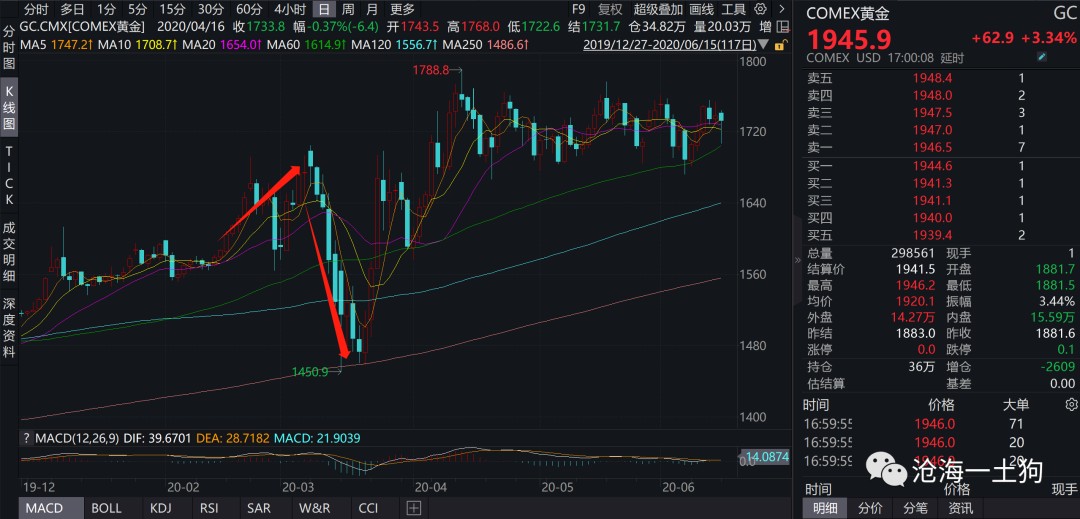
Task: Click the MACD 14.0874 axis value tag
Action: (765, 456)
